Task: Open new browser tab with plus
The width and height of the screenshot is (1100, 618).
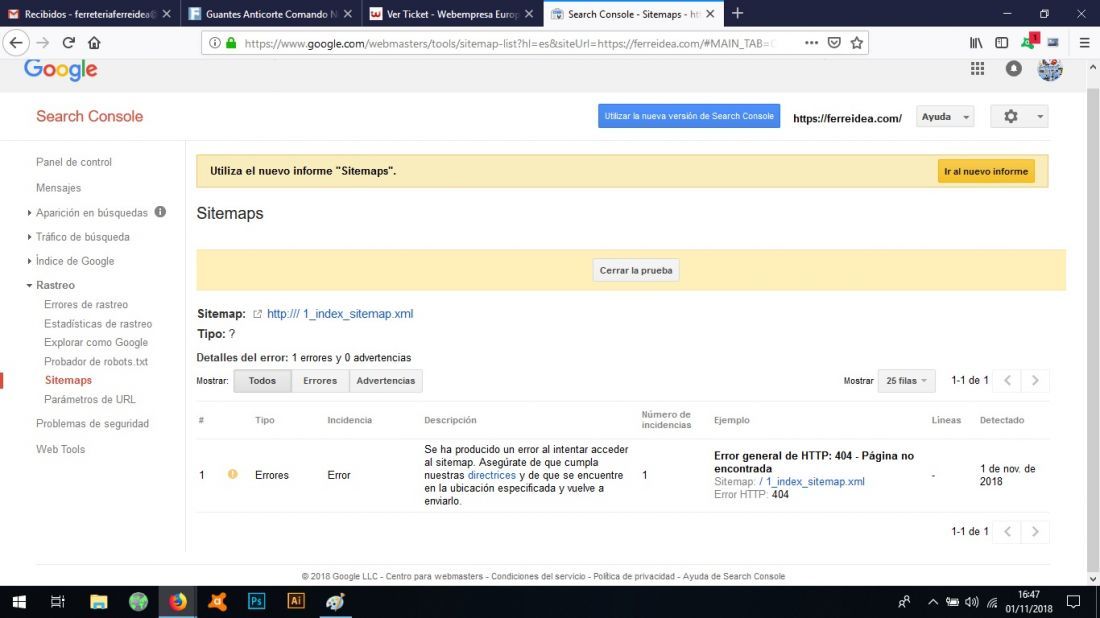Action: pyautogui.click(x=737, y=13)
